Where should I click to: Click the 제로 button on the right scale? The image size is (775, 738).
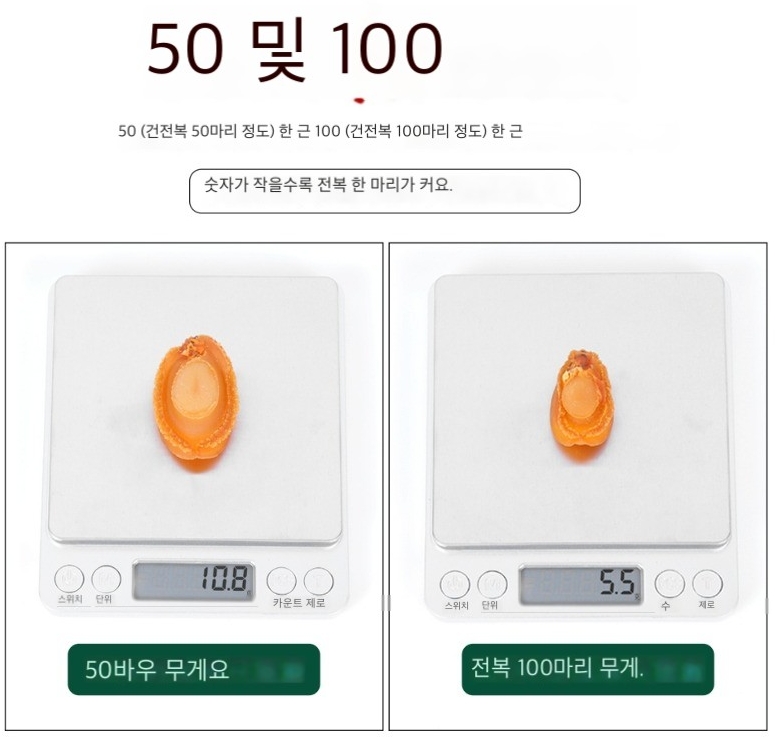coord(707,584)
